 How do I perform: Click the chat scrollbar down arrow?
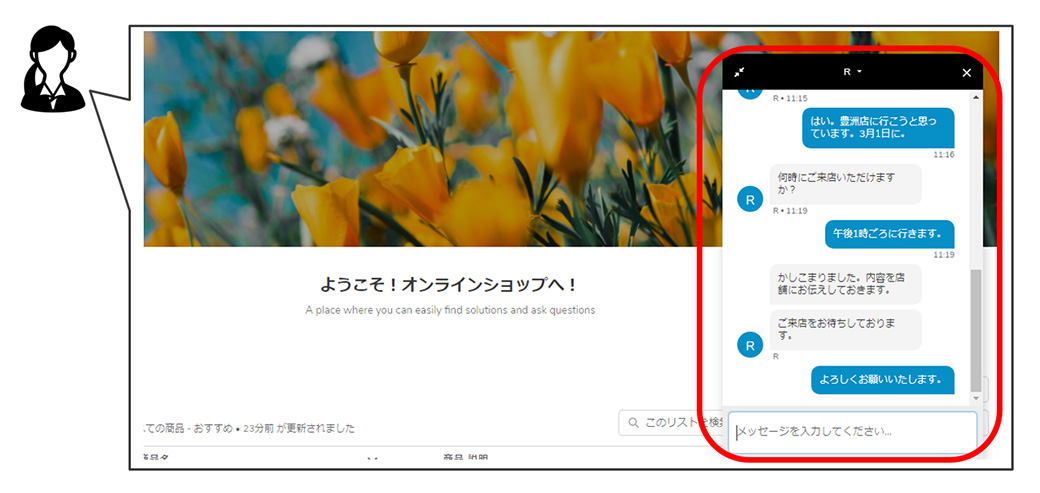click(976, 399)
